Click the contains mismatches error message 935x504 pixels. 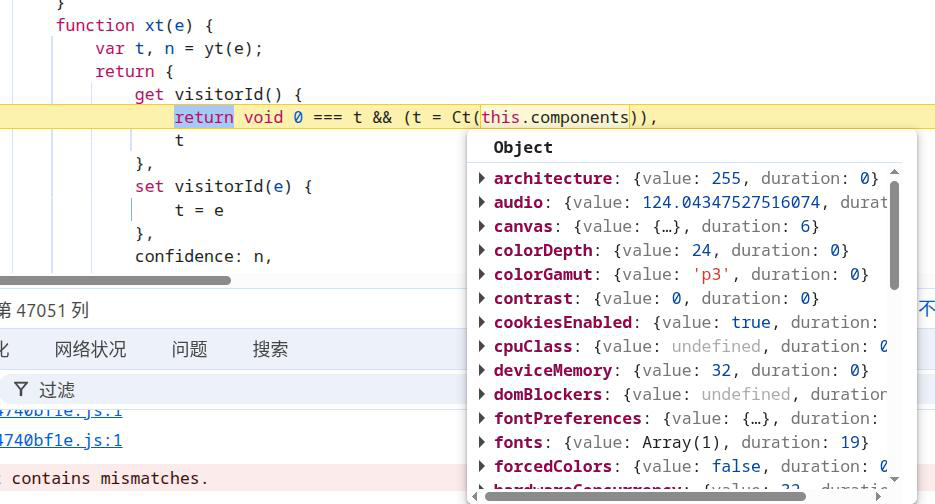[110, 478]
